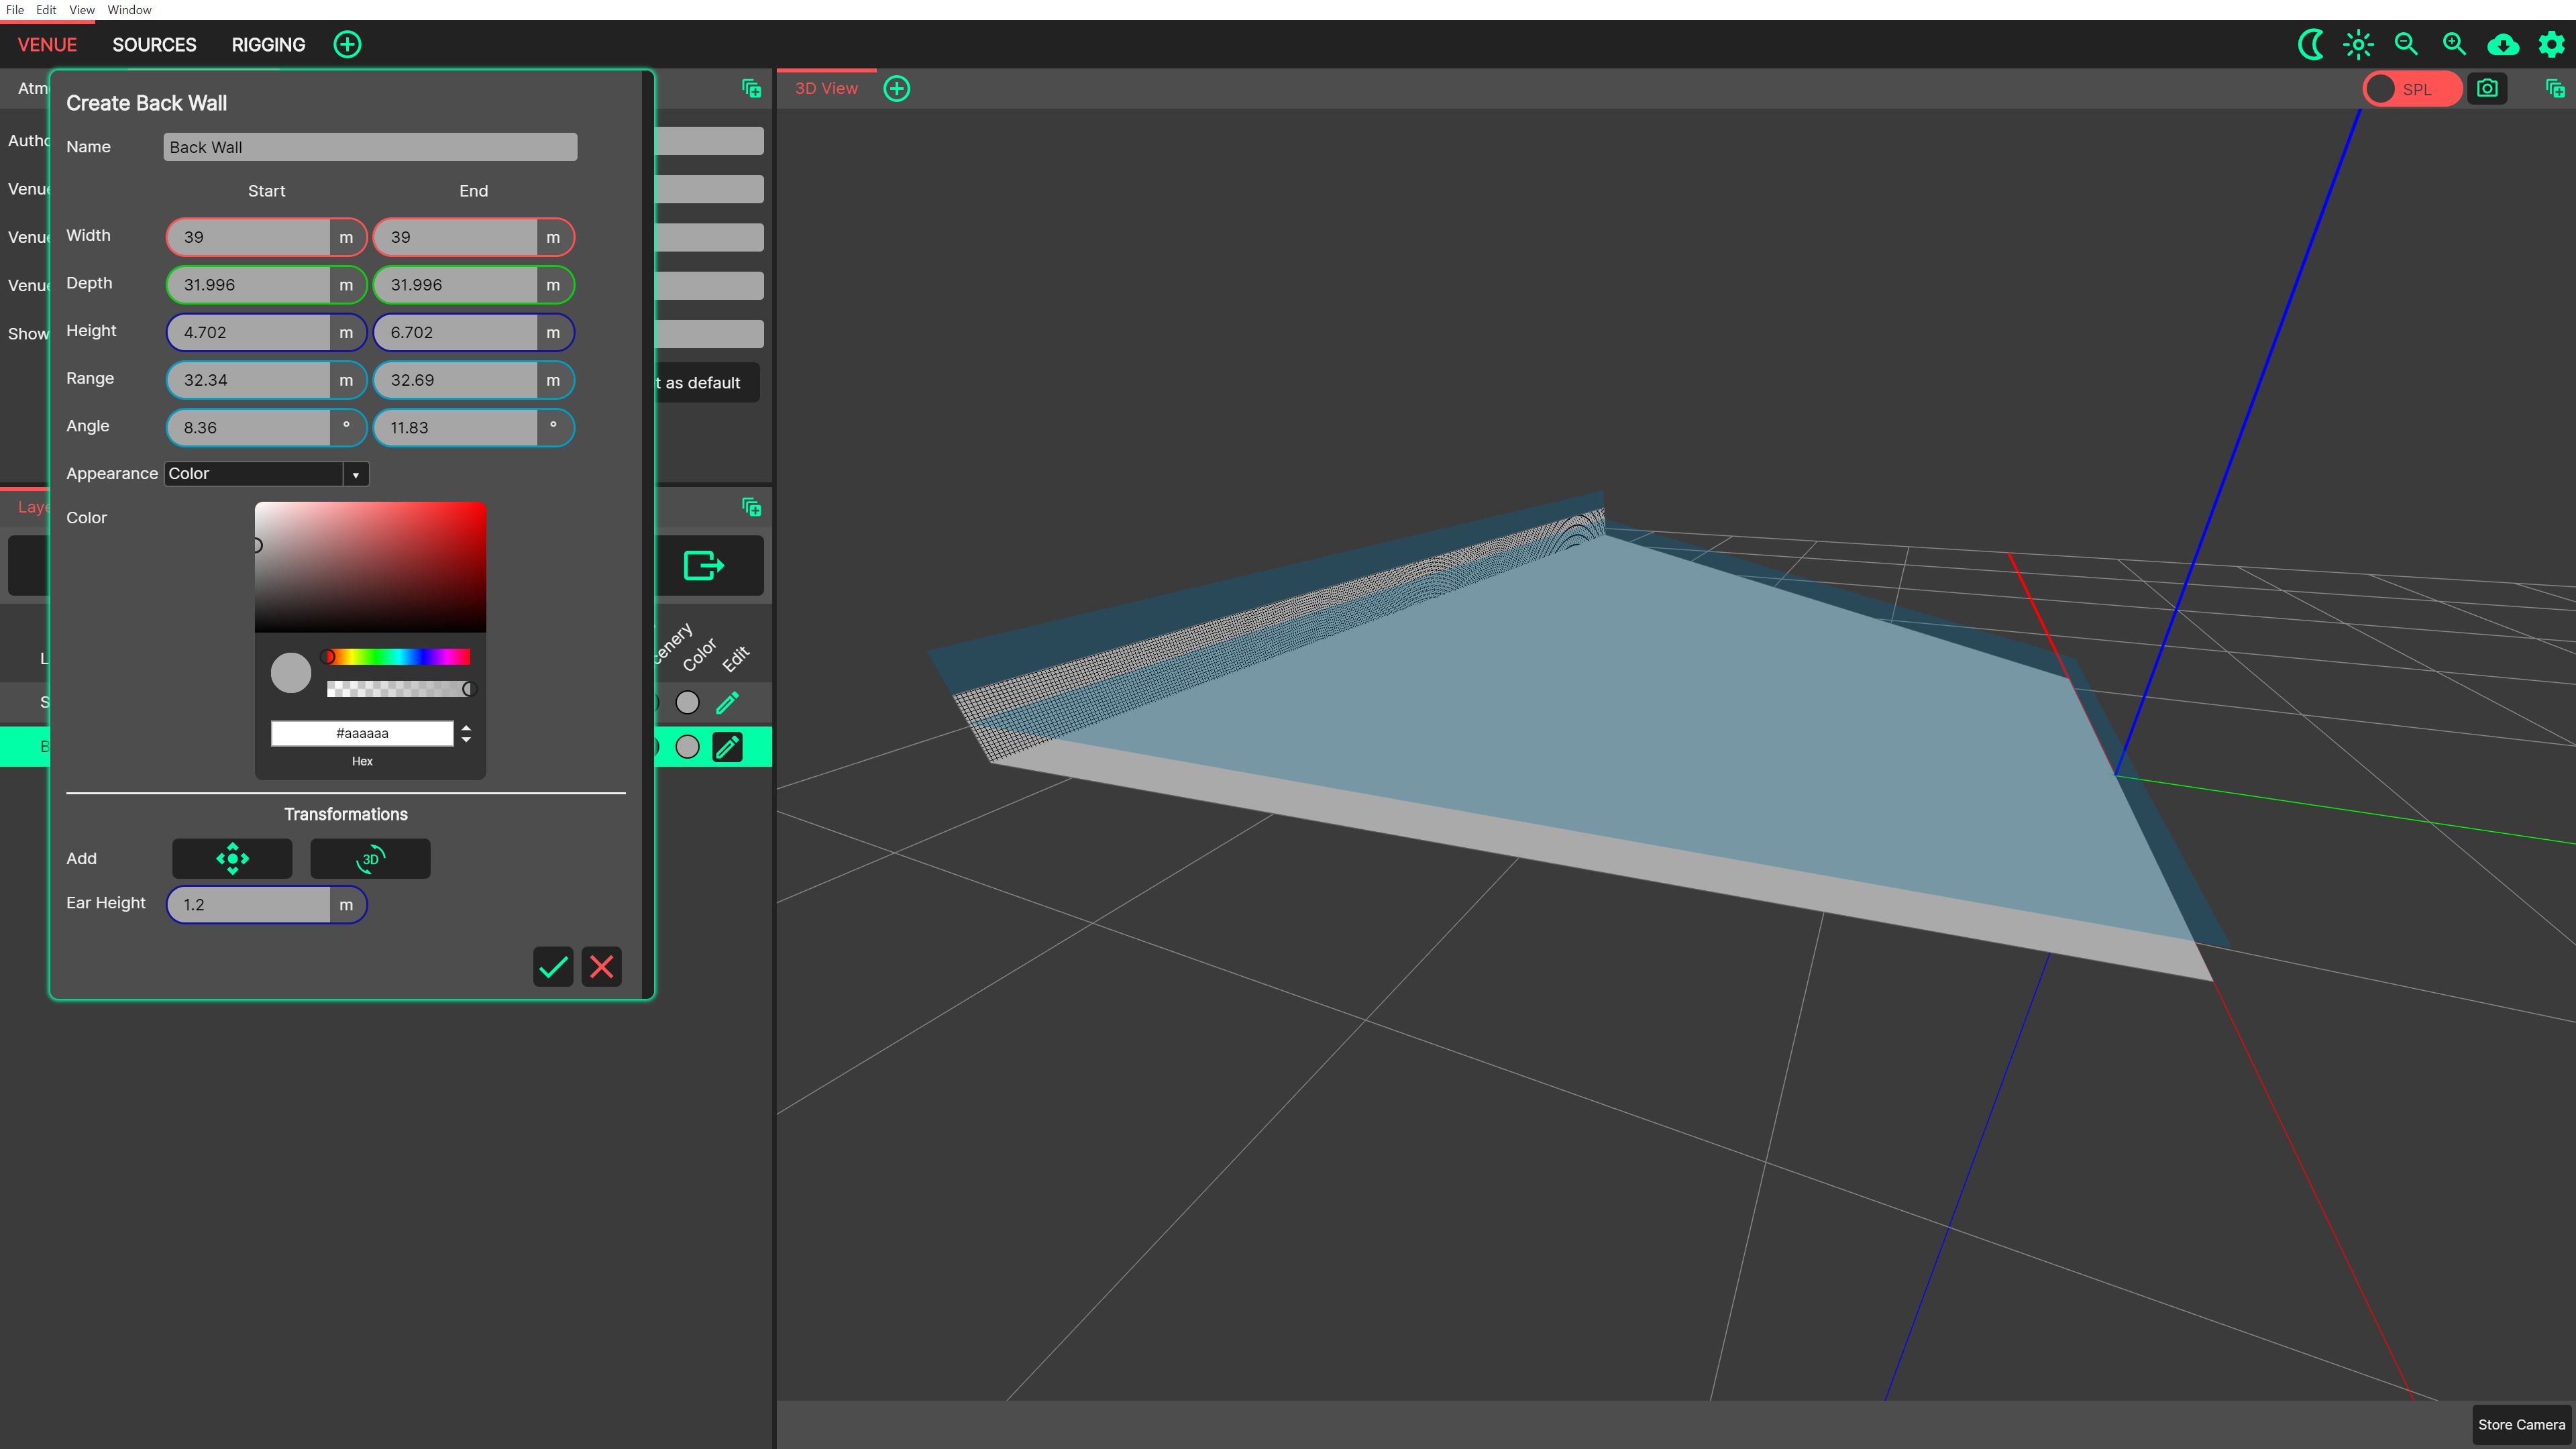Add a 3D rotation transformation
2576x1449 pixels.
coord(370,858)
